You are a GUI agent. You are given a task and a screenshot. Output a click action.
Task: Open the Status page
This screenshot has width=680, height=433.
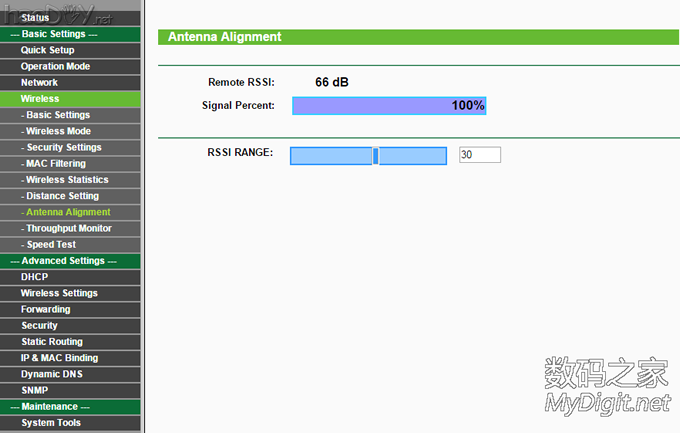35,18
